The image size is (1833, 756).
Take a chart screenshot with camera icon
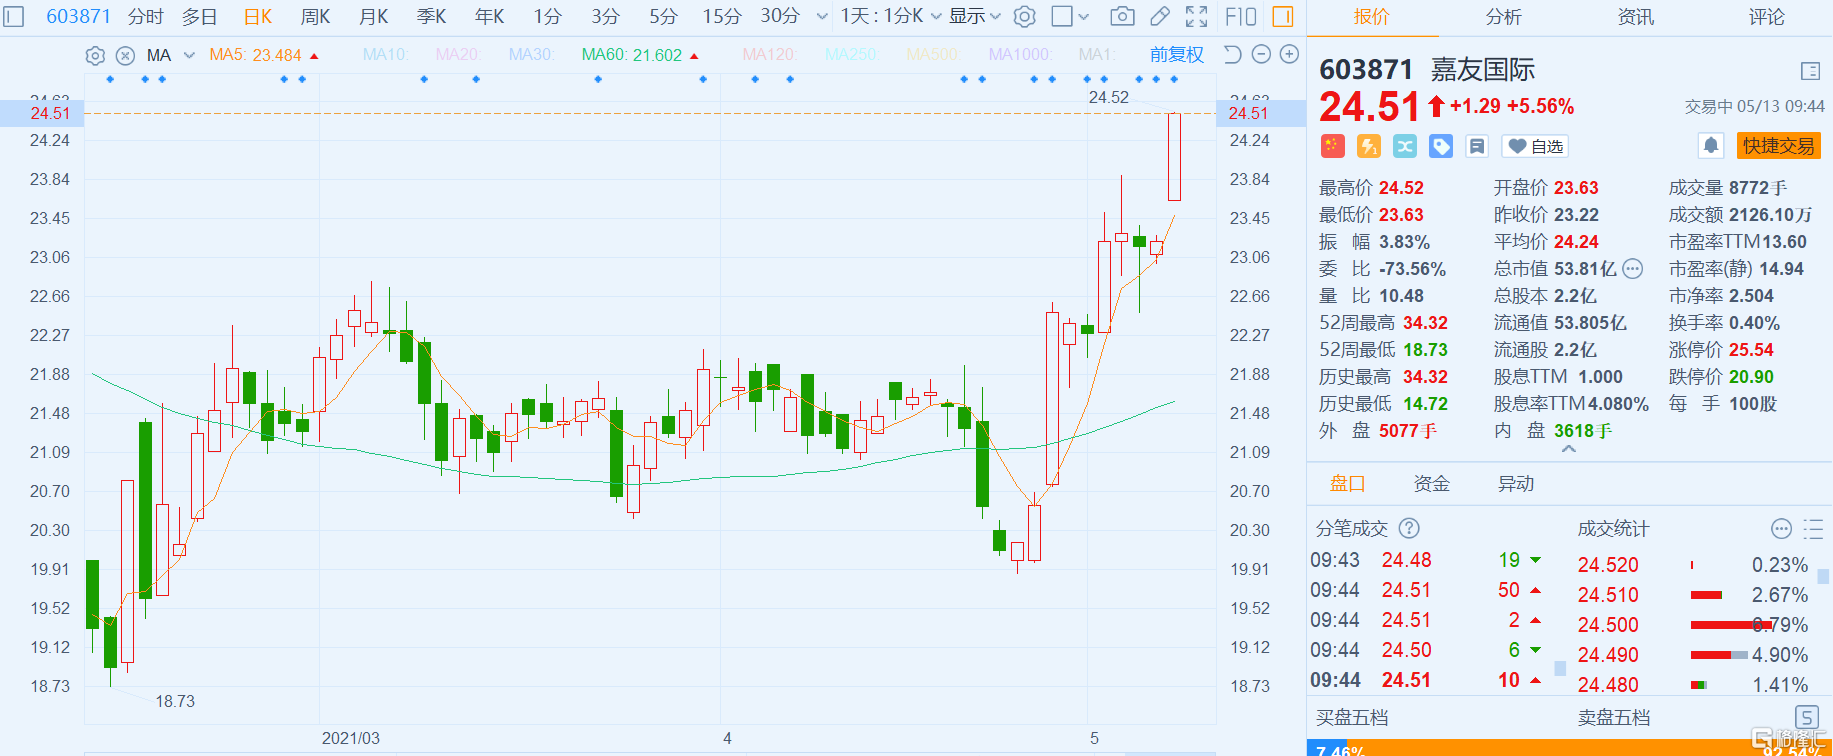(1123, 16)
